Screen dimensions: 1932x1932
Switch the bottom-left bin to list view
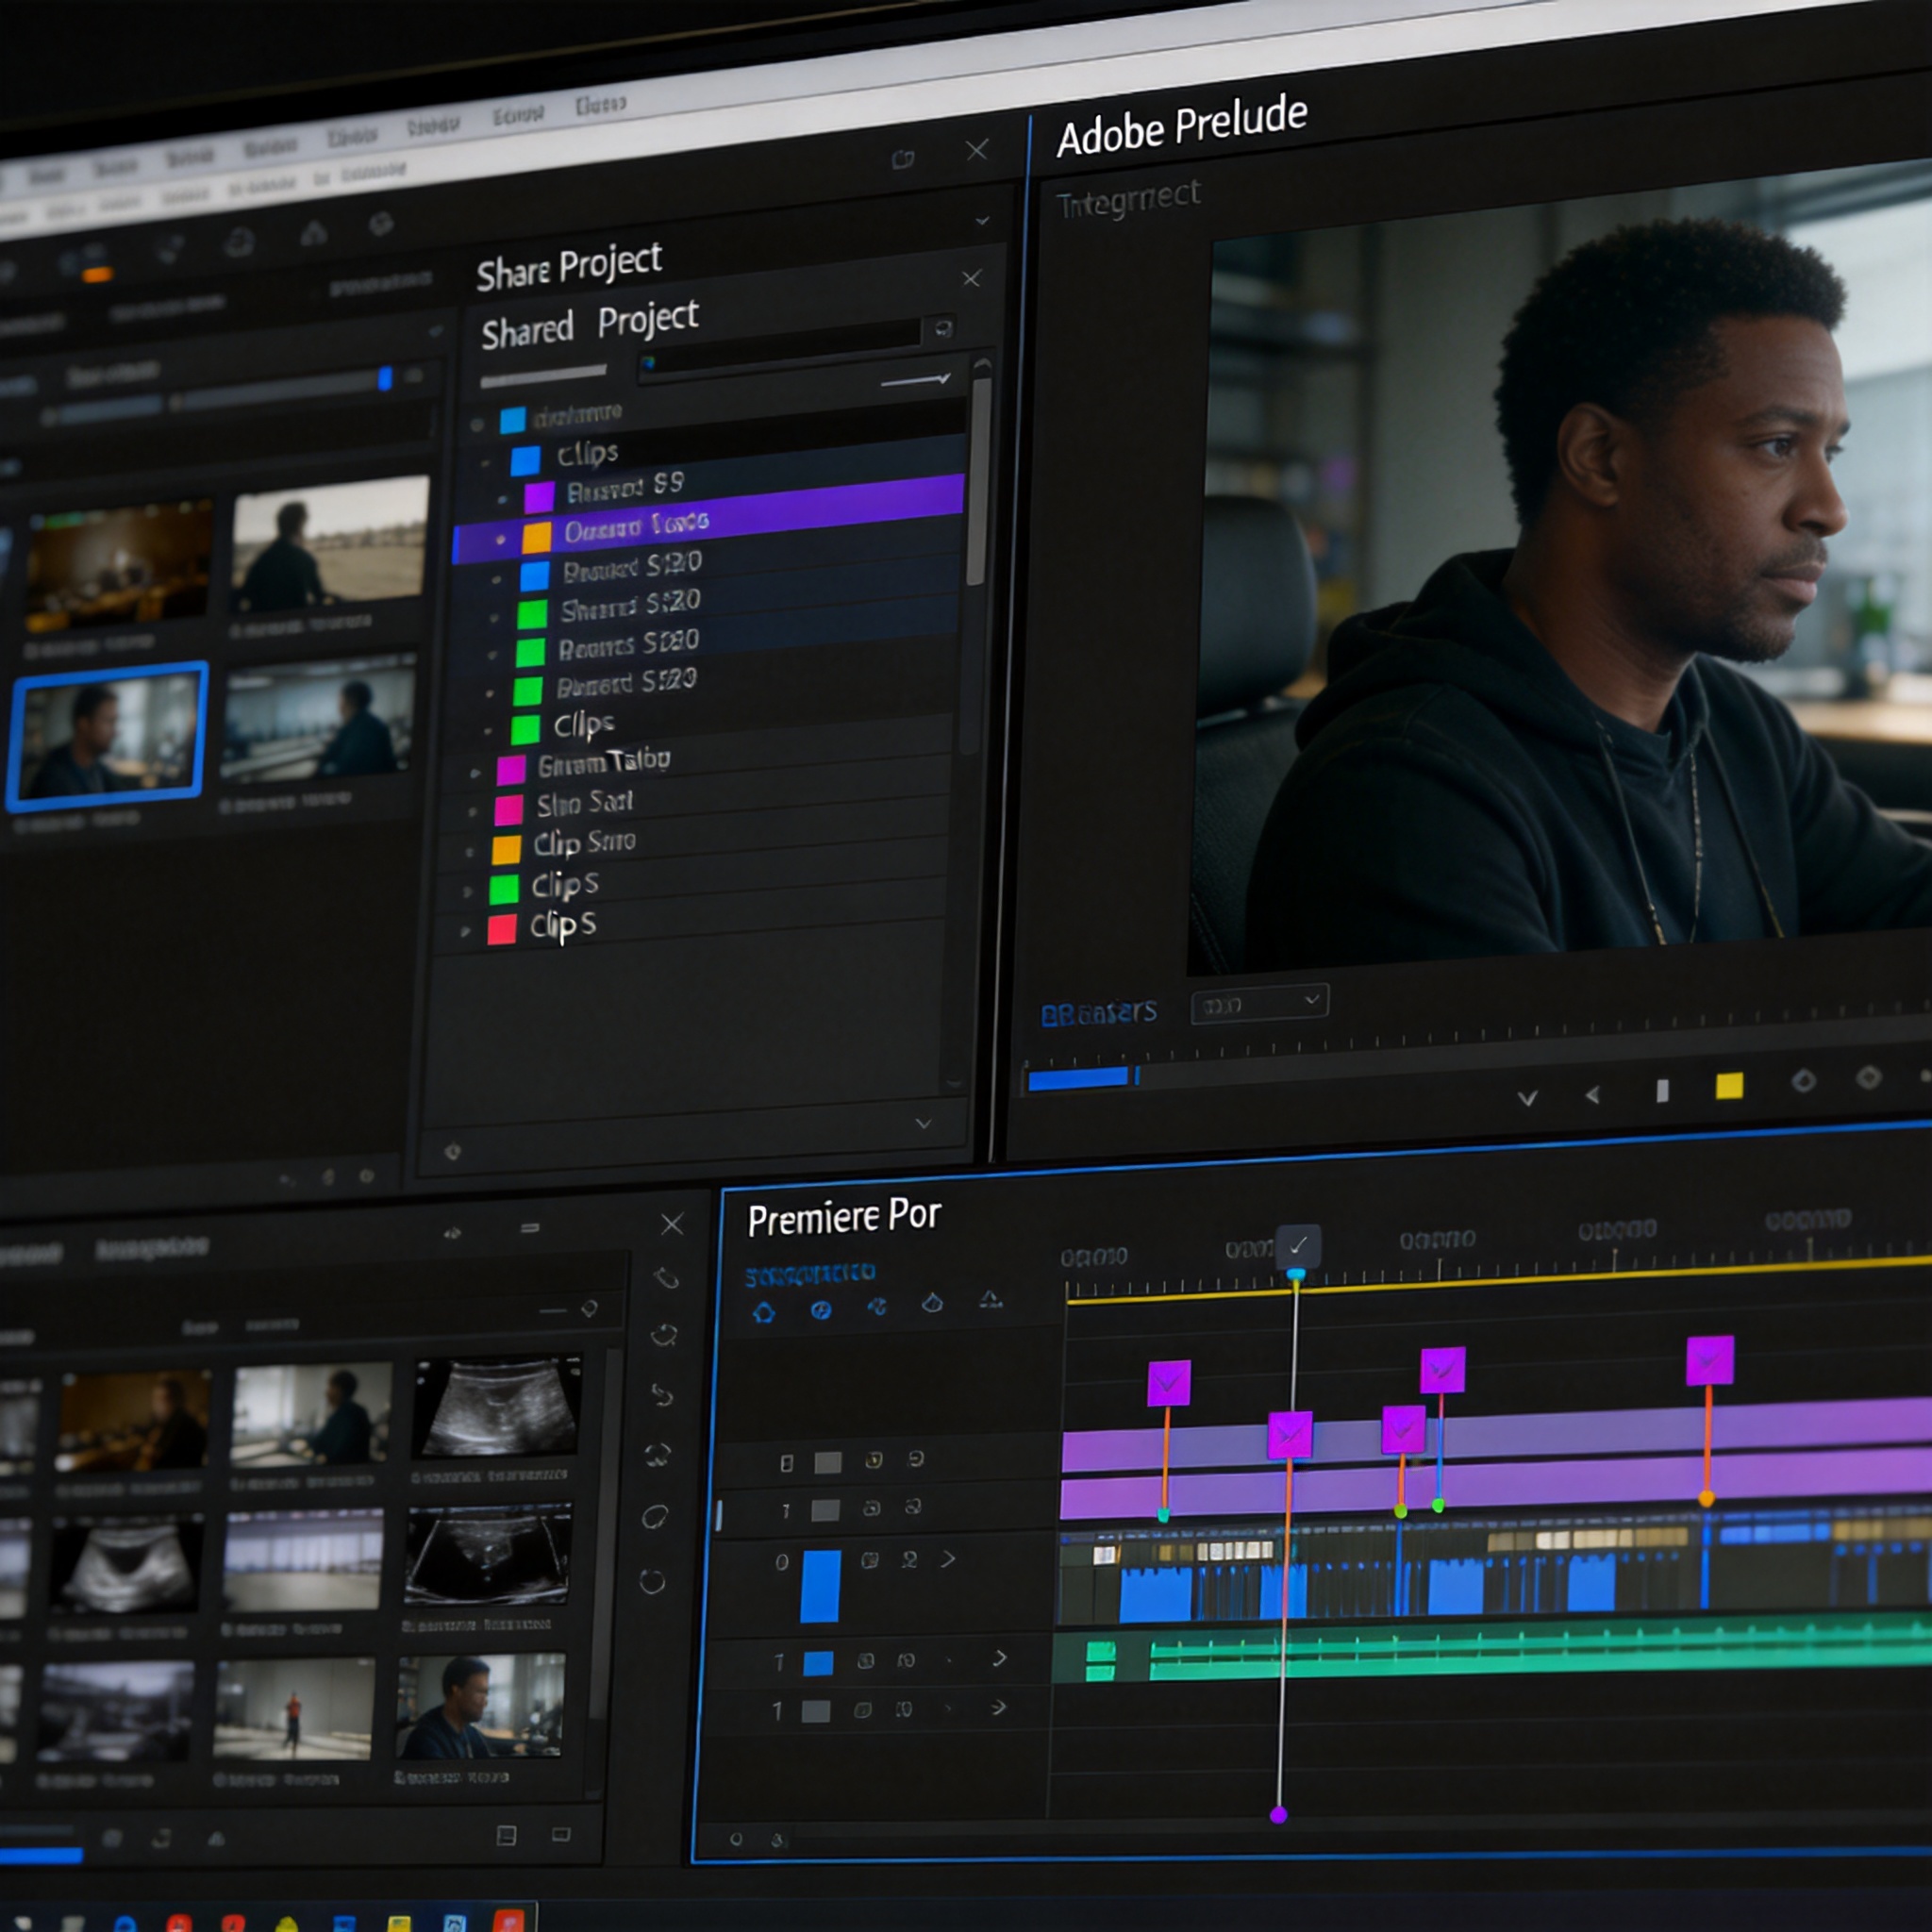507,1835
